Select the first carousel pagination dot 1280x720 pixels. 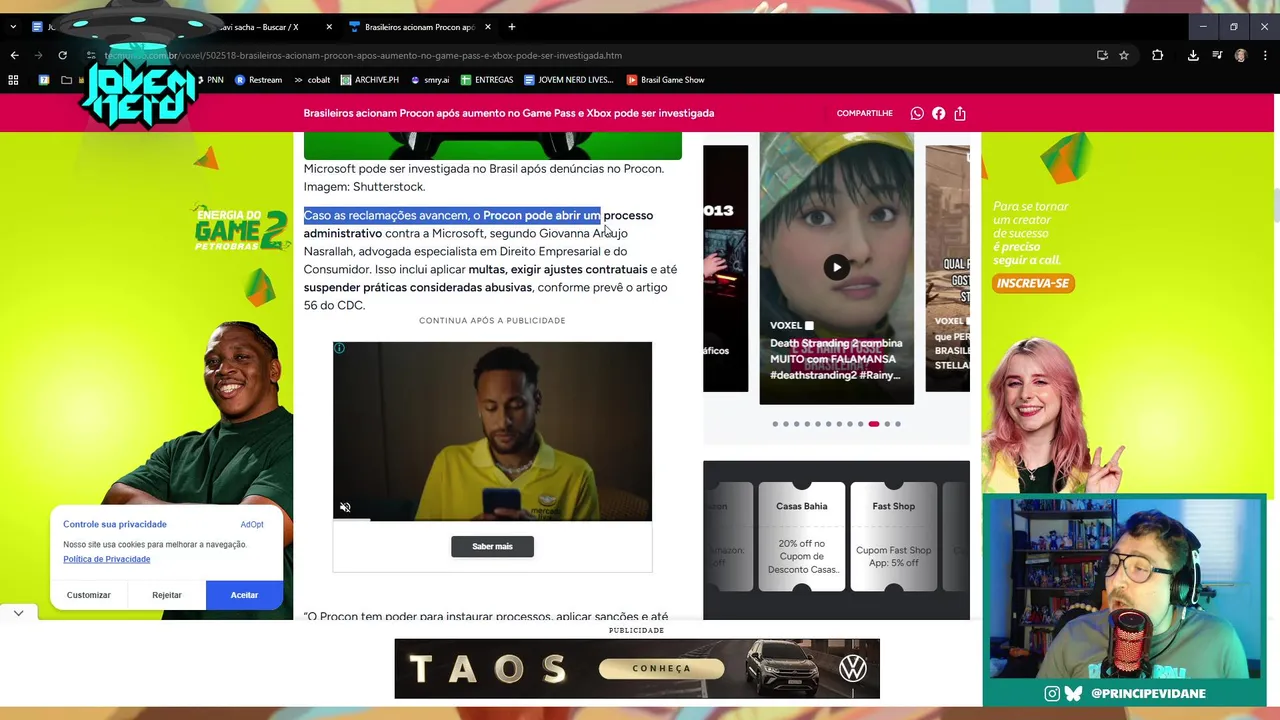tap(775, 424)
